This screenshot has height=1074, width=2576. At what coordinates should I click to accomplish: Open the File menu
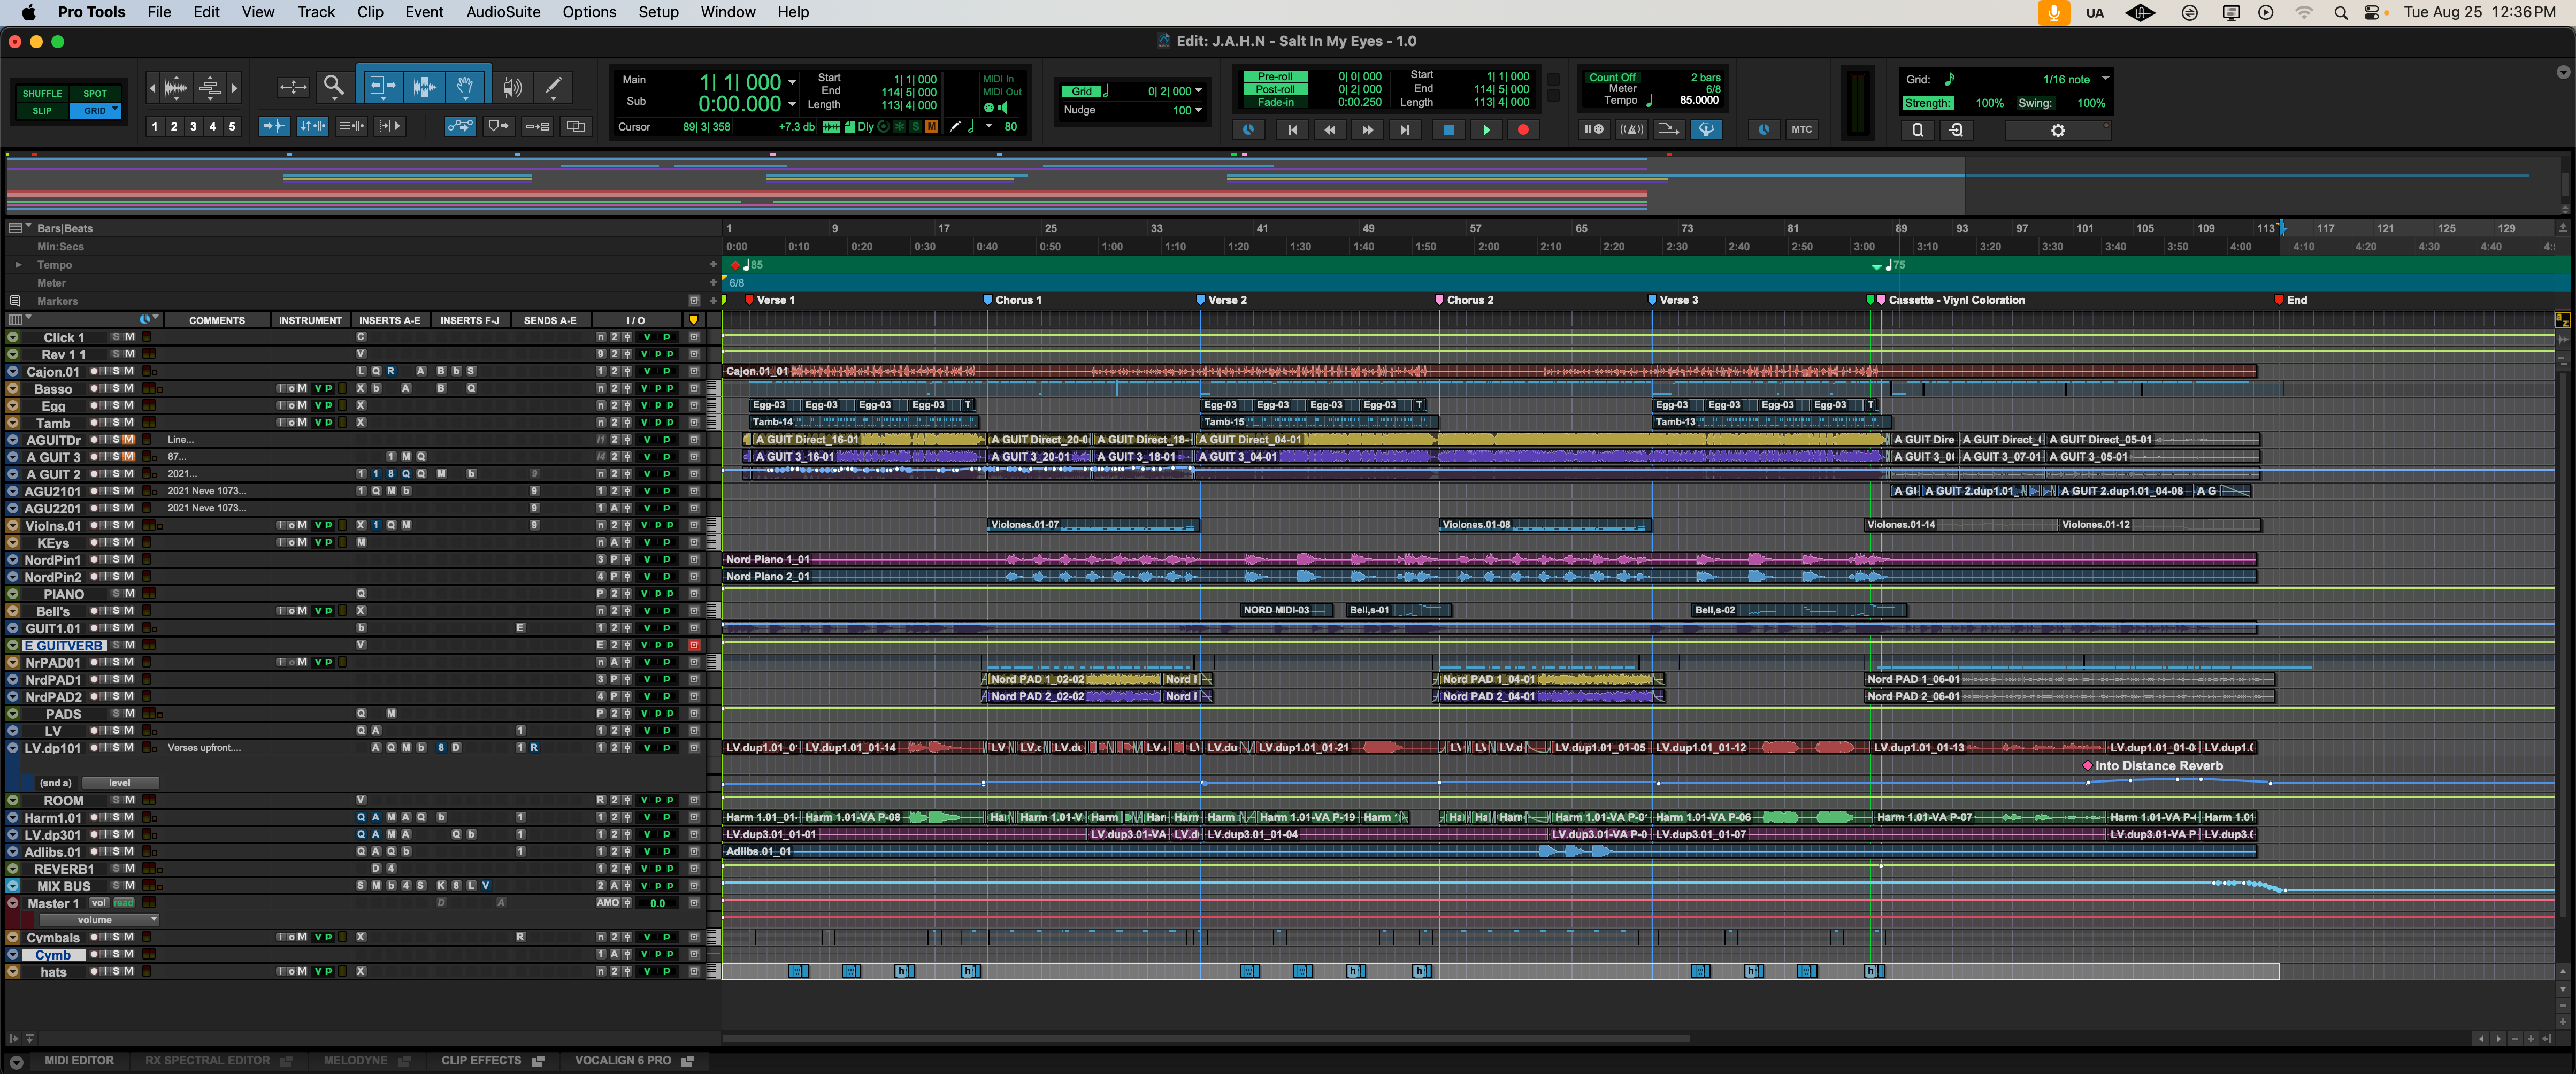(159, 12)
